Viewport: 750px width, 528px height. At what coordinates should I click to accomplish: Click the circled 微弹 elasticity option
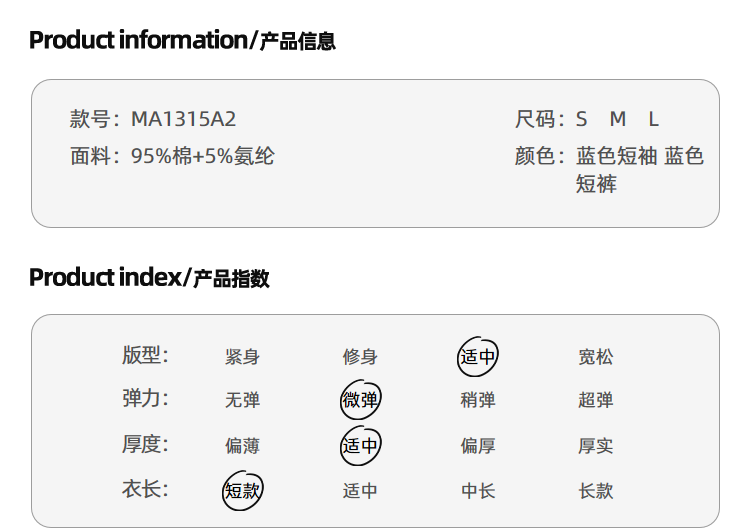[x=360, y=401]
